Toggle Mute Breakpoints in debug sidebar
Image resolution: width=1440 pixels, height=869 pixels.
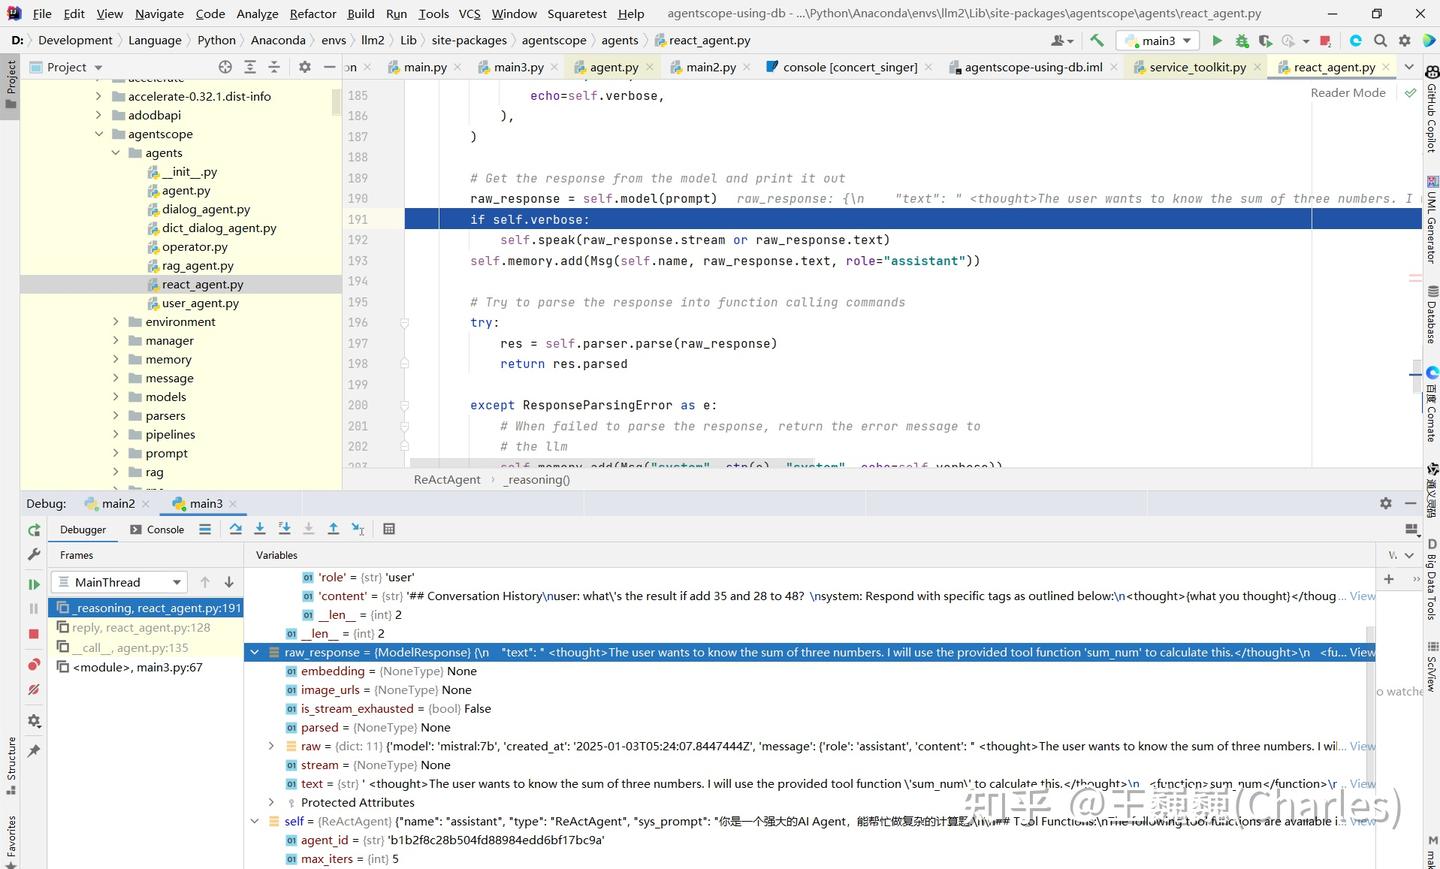tap(34, 690)
